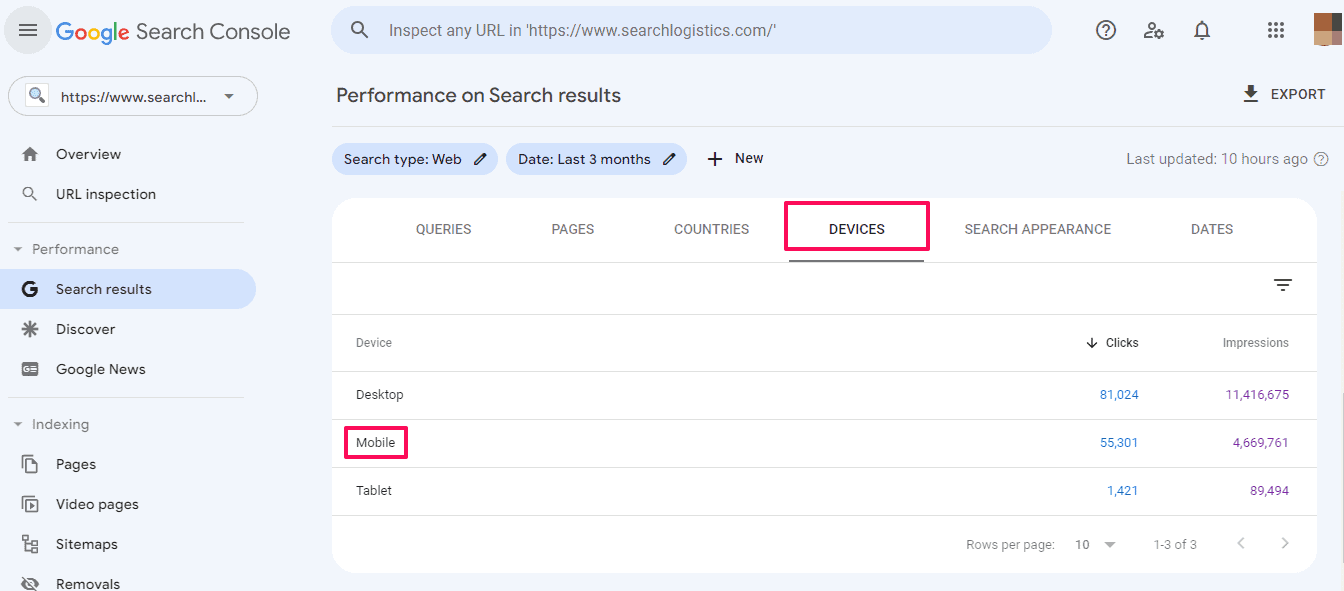
Task: Collapse the Indexing section
Action: pos(18,424)
